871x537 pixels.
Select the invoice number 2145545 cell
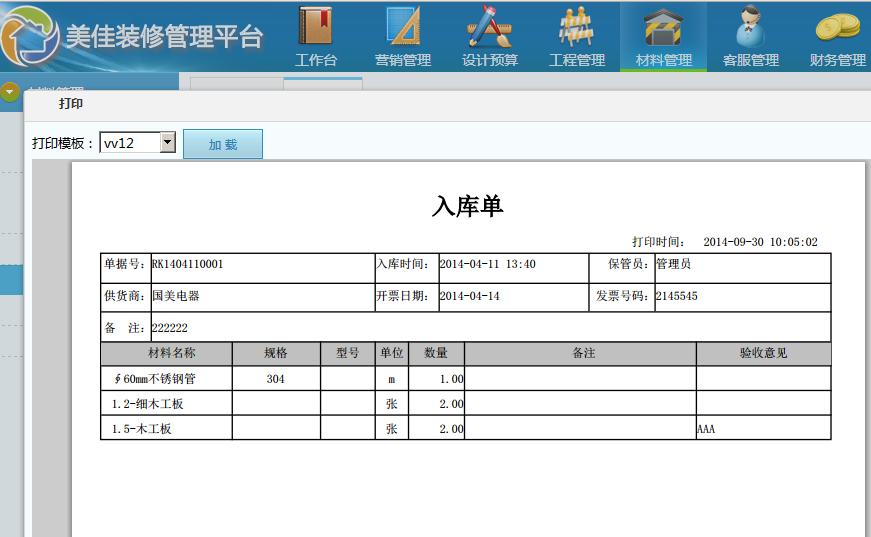741,297
